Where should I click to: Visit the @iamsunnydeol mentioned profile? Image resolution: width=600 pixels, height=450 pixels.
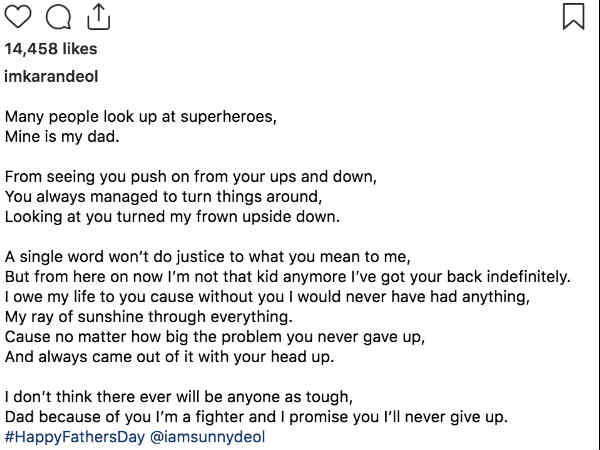(x=207, y=437)
